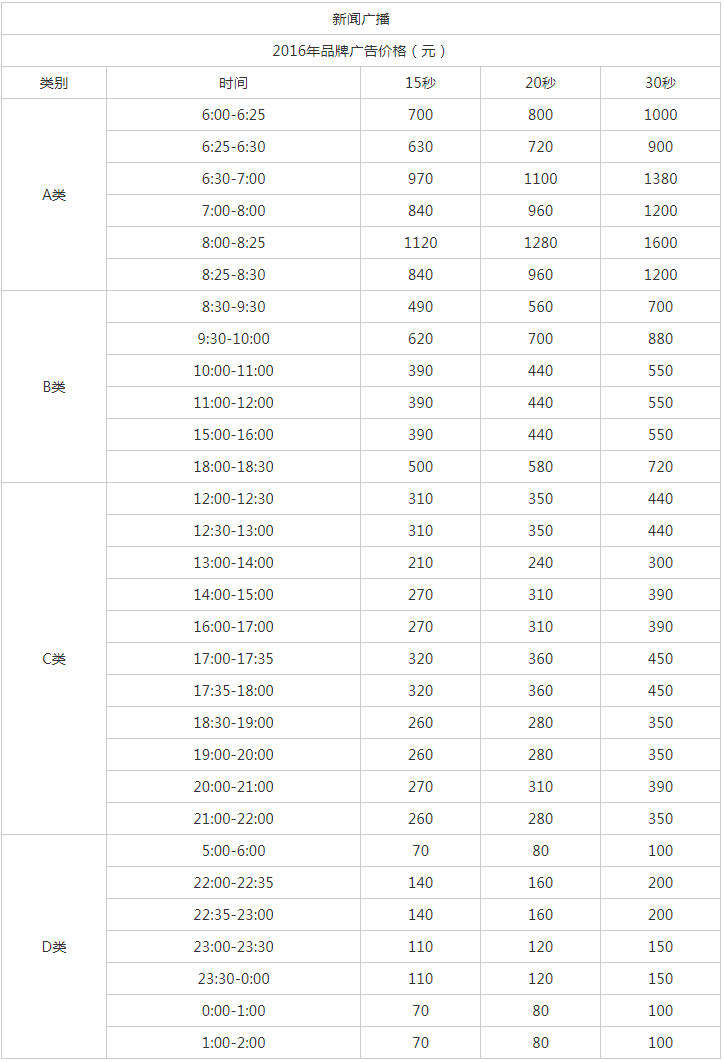Click the 30秒 column header
This screenshot has height=1062, width=724.
[660, 83]
